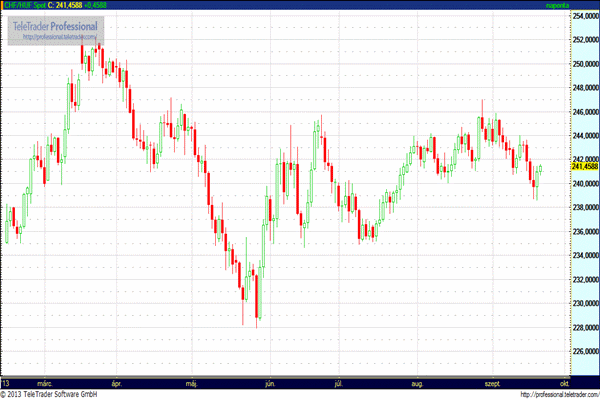Click the jún. label on the time axis
Screen dimensions: 600x400
click(267, 383)
